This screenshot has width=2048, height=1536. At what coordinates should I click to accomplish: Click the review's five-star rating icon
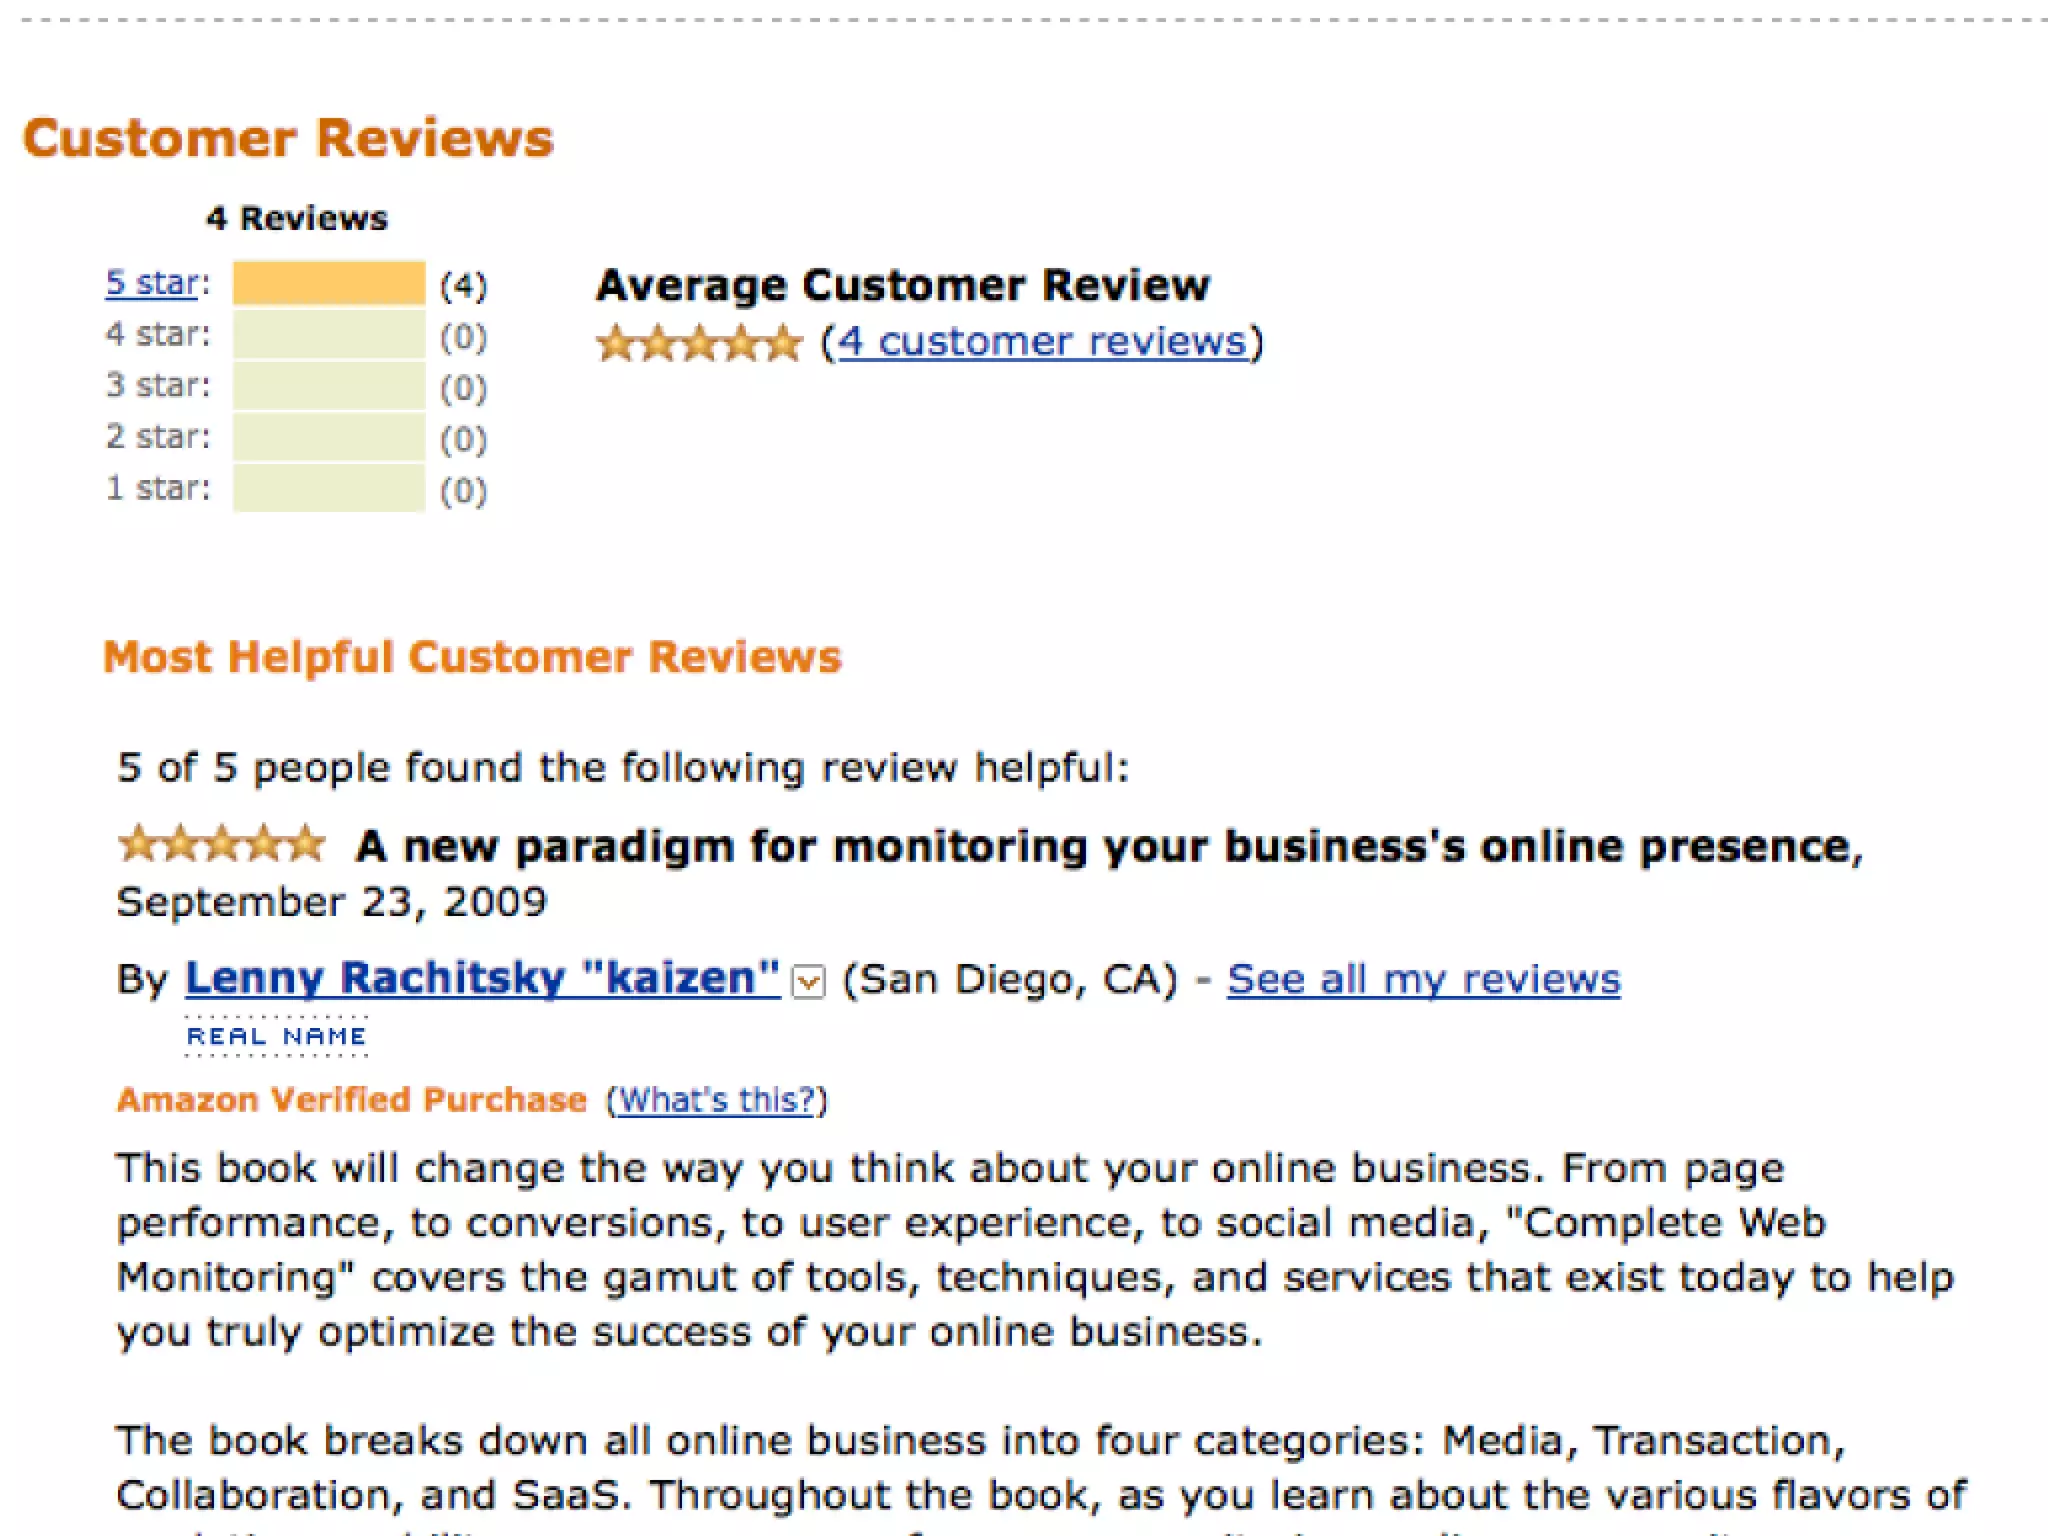pos(222,845)
